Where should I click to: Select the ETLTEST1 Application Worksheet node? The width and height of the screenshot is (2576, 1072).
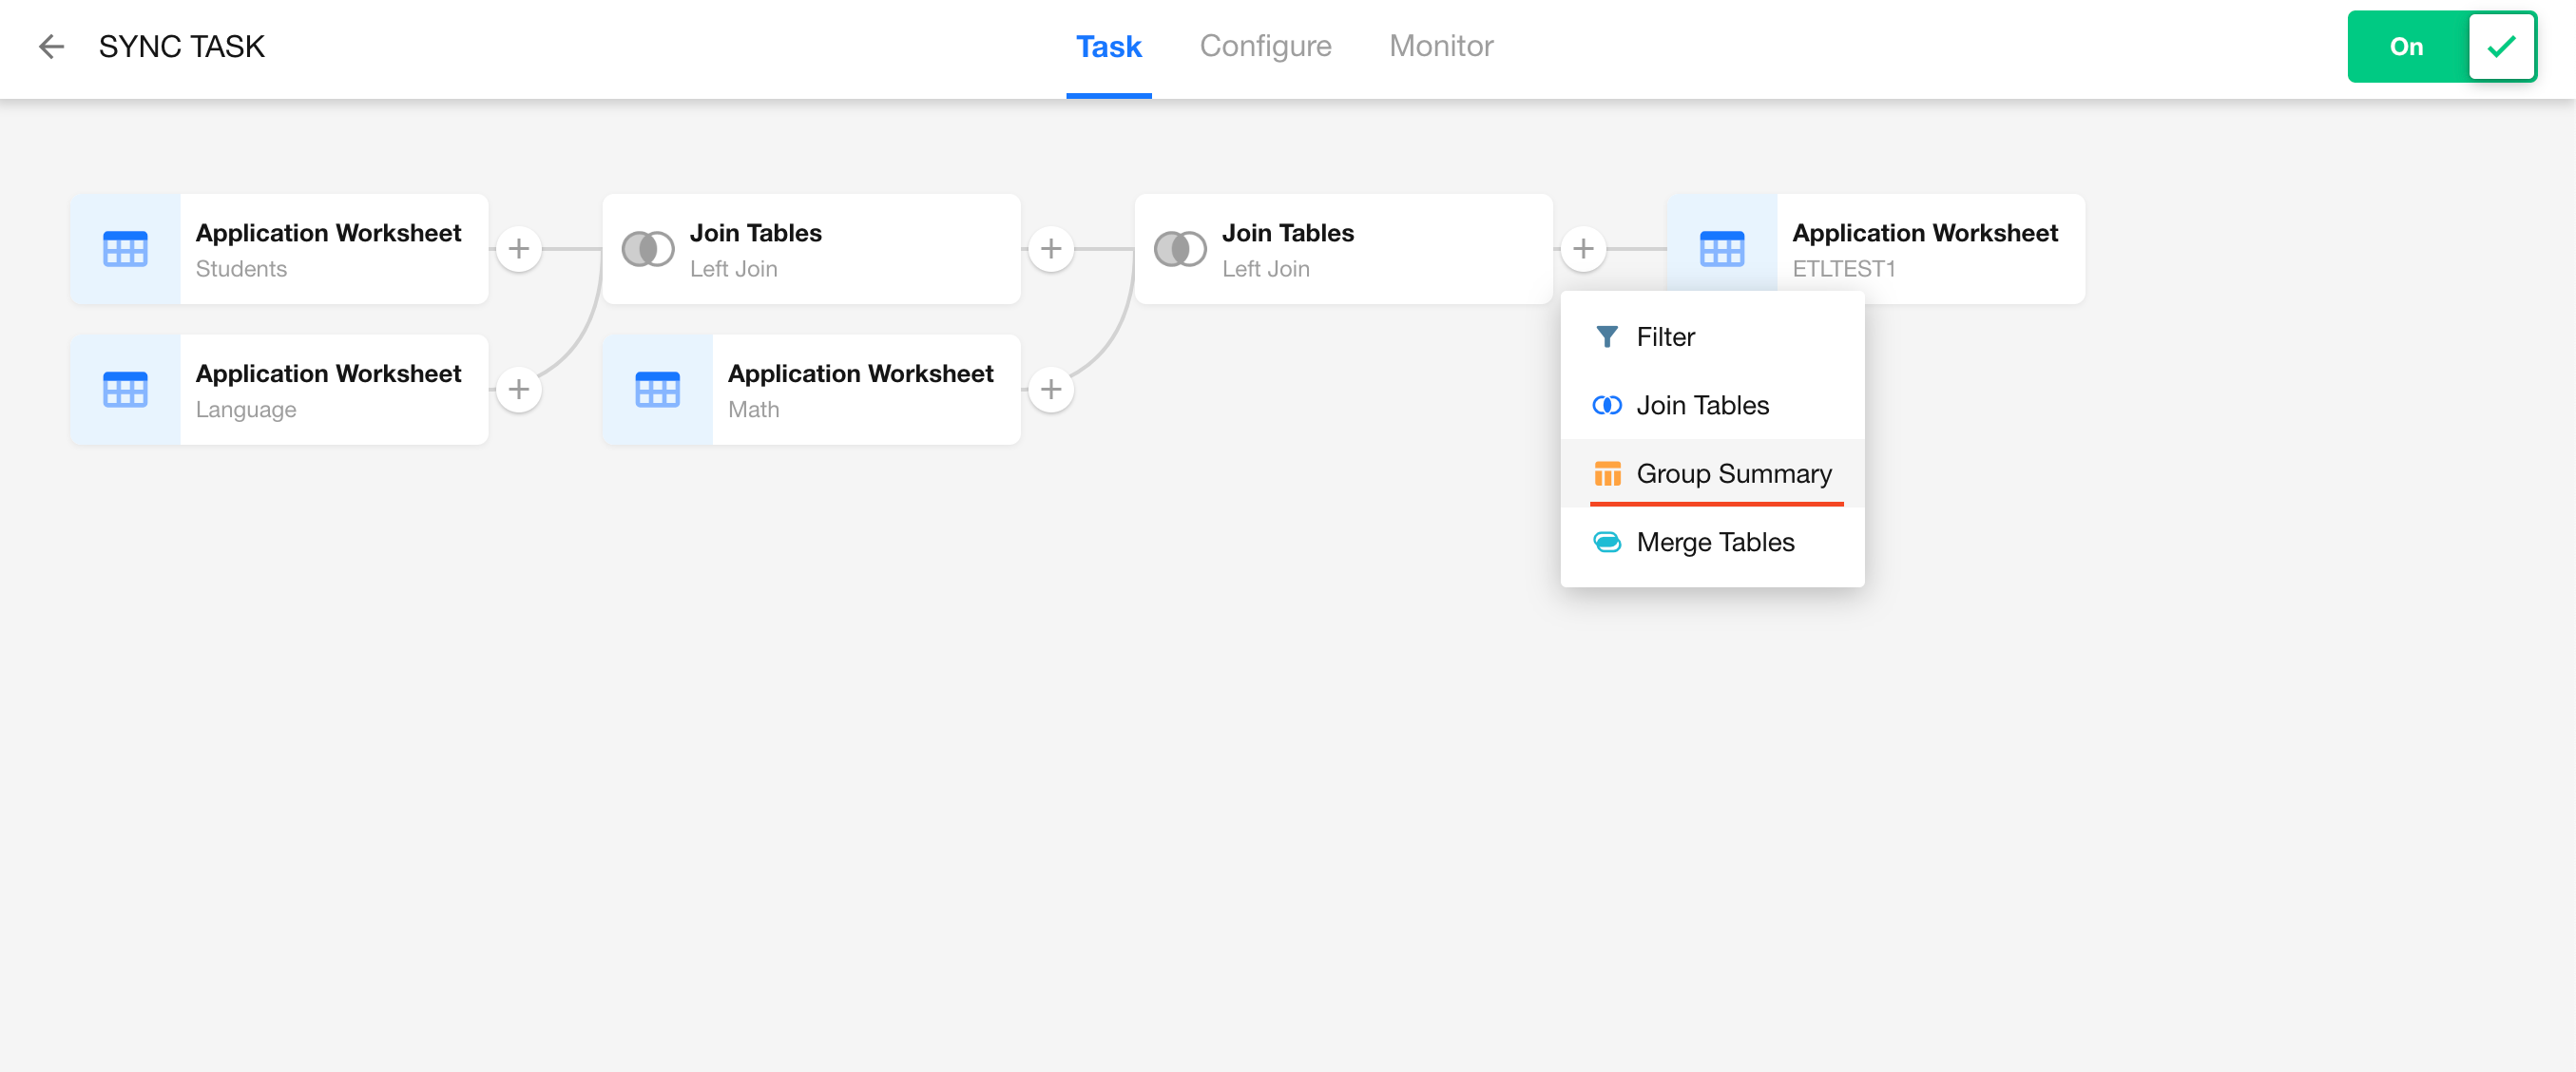(x=1924, y=249)
